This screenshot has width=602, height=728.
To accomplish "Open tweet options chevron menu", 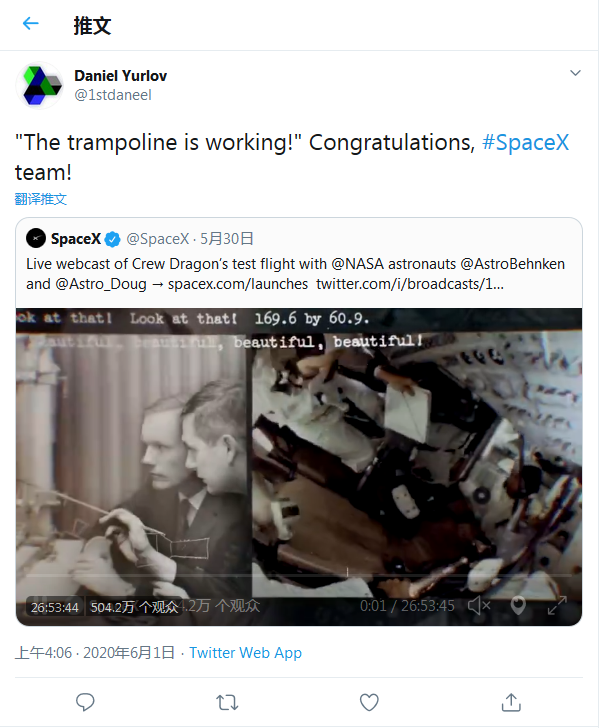I will [x=575, y=73].
